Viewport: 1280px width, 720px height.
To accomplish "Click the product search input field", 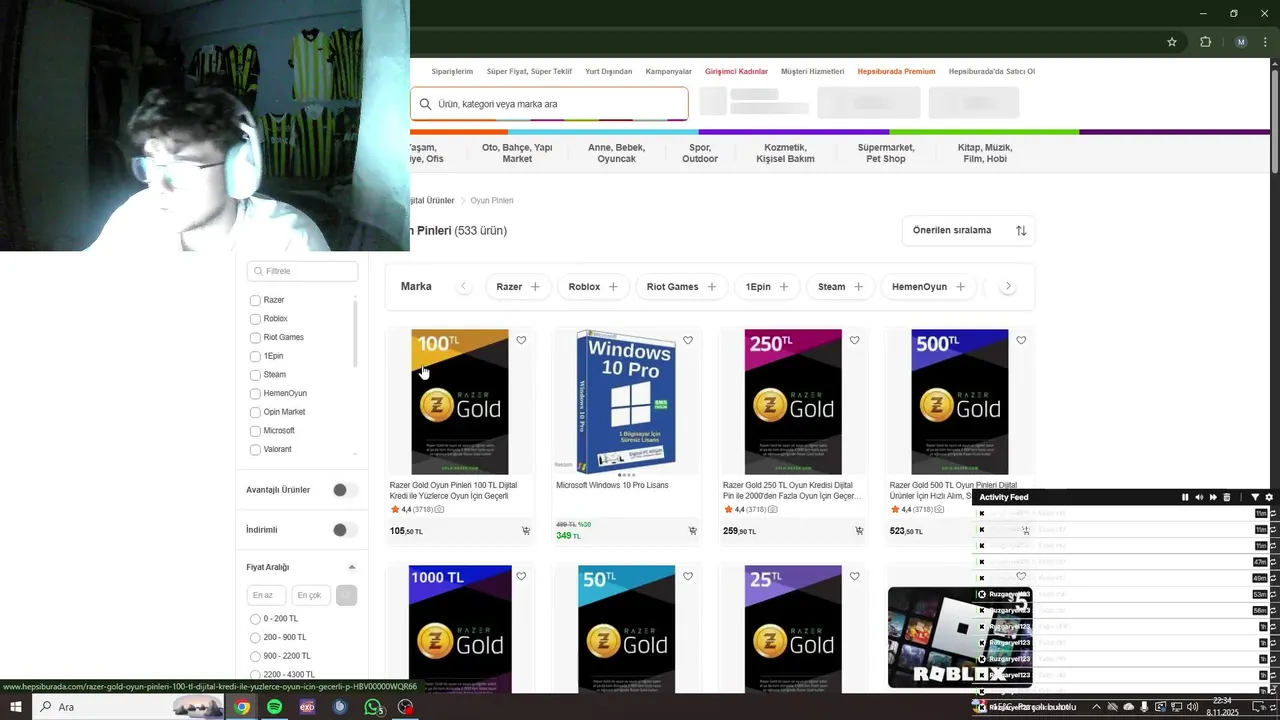I will click(549, 104).
